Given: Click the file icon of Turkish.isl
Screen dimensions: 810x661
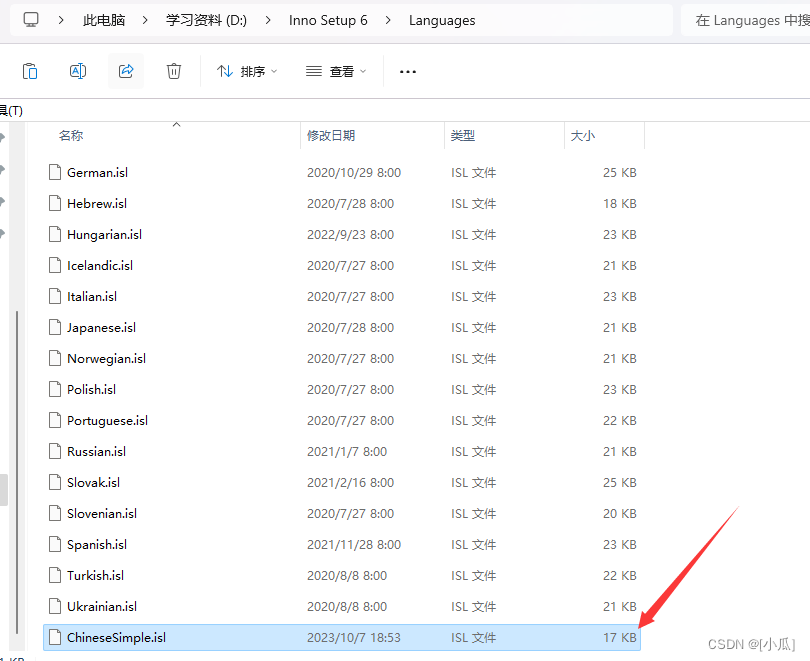Looking at the screenshot, I should tap(55, 575).
